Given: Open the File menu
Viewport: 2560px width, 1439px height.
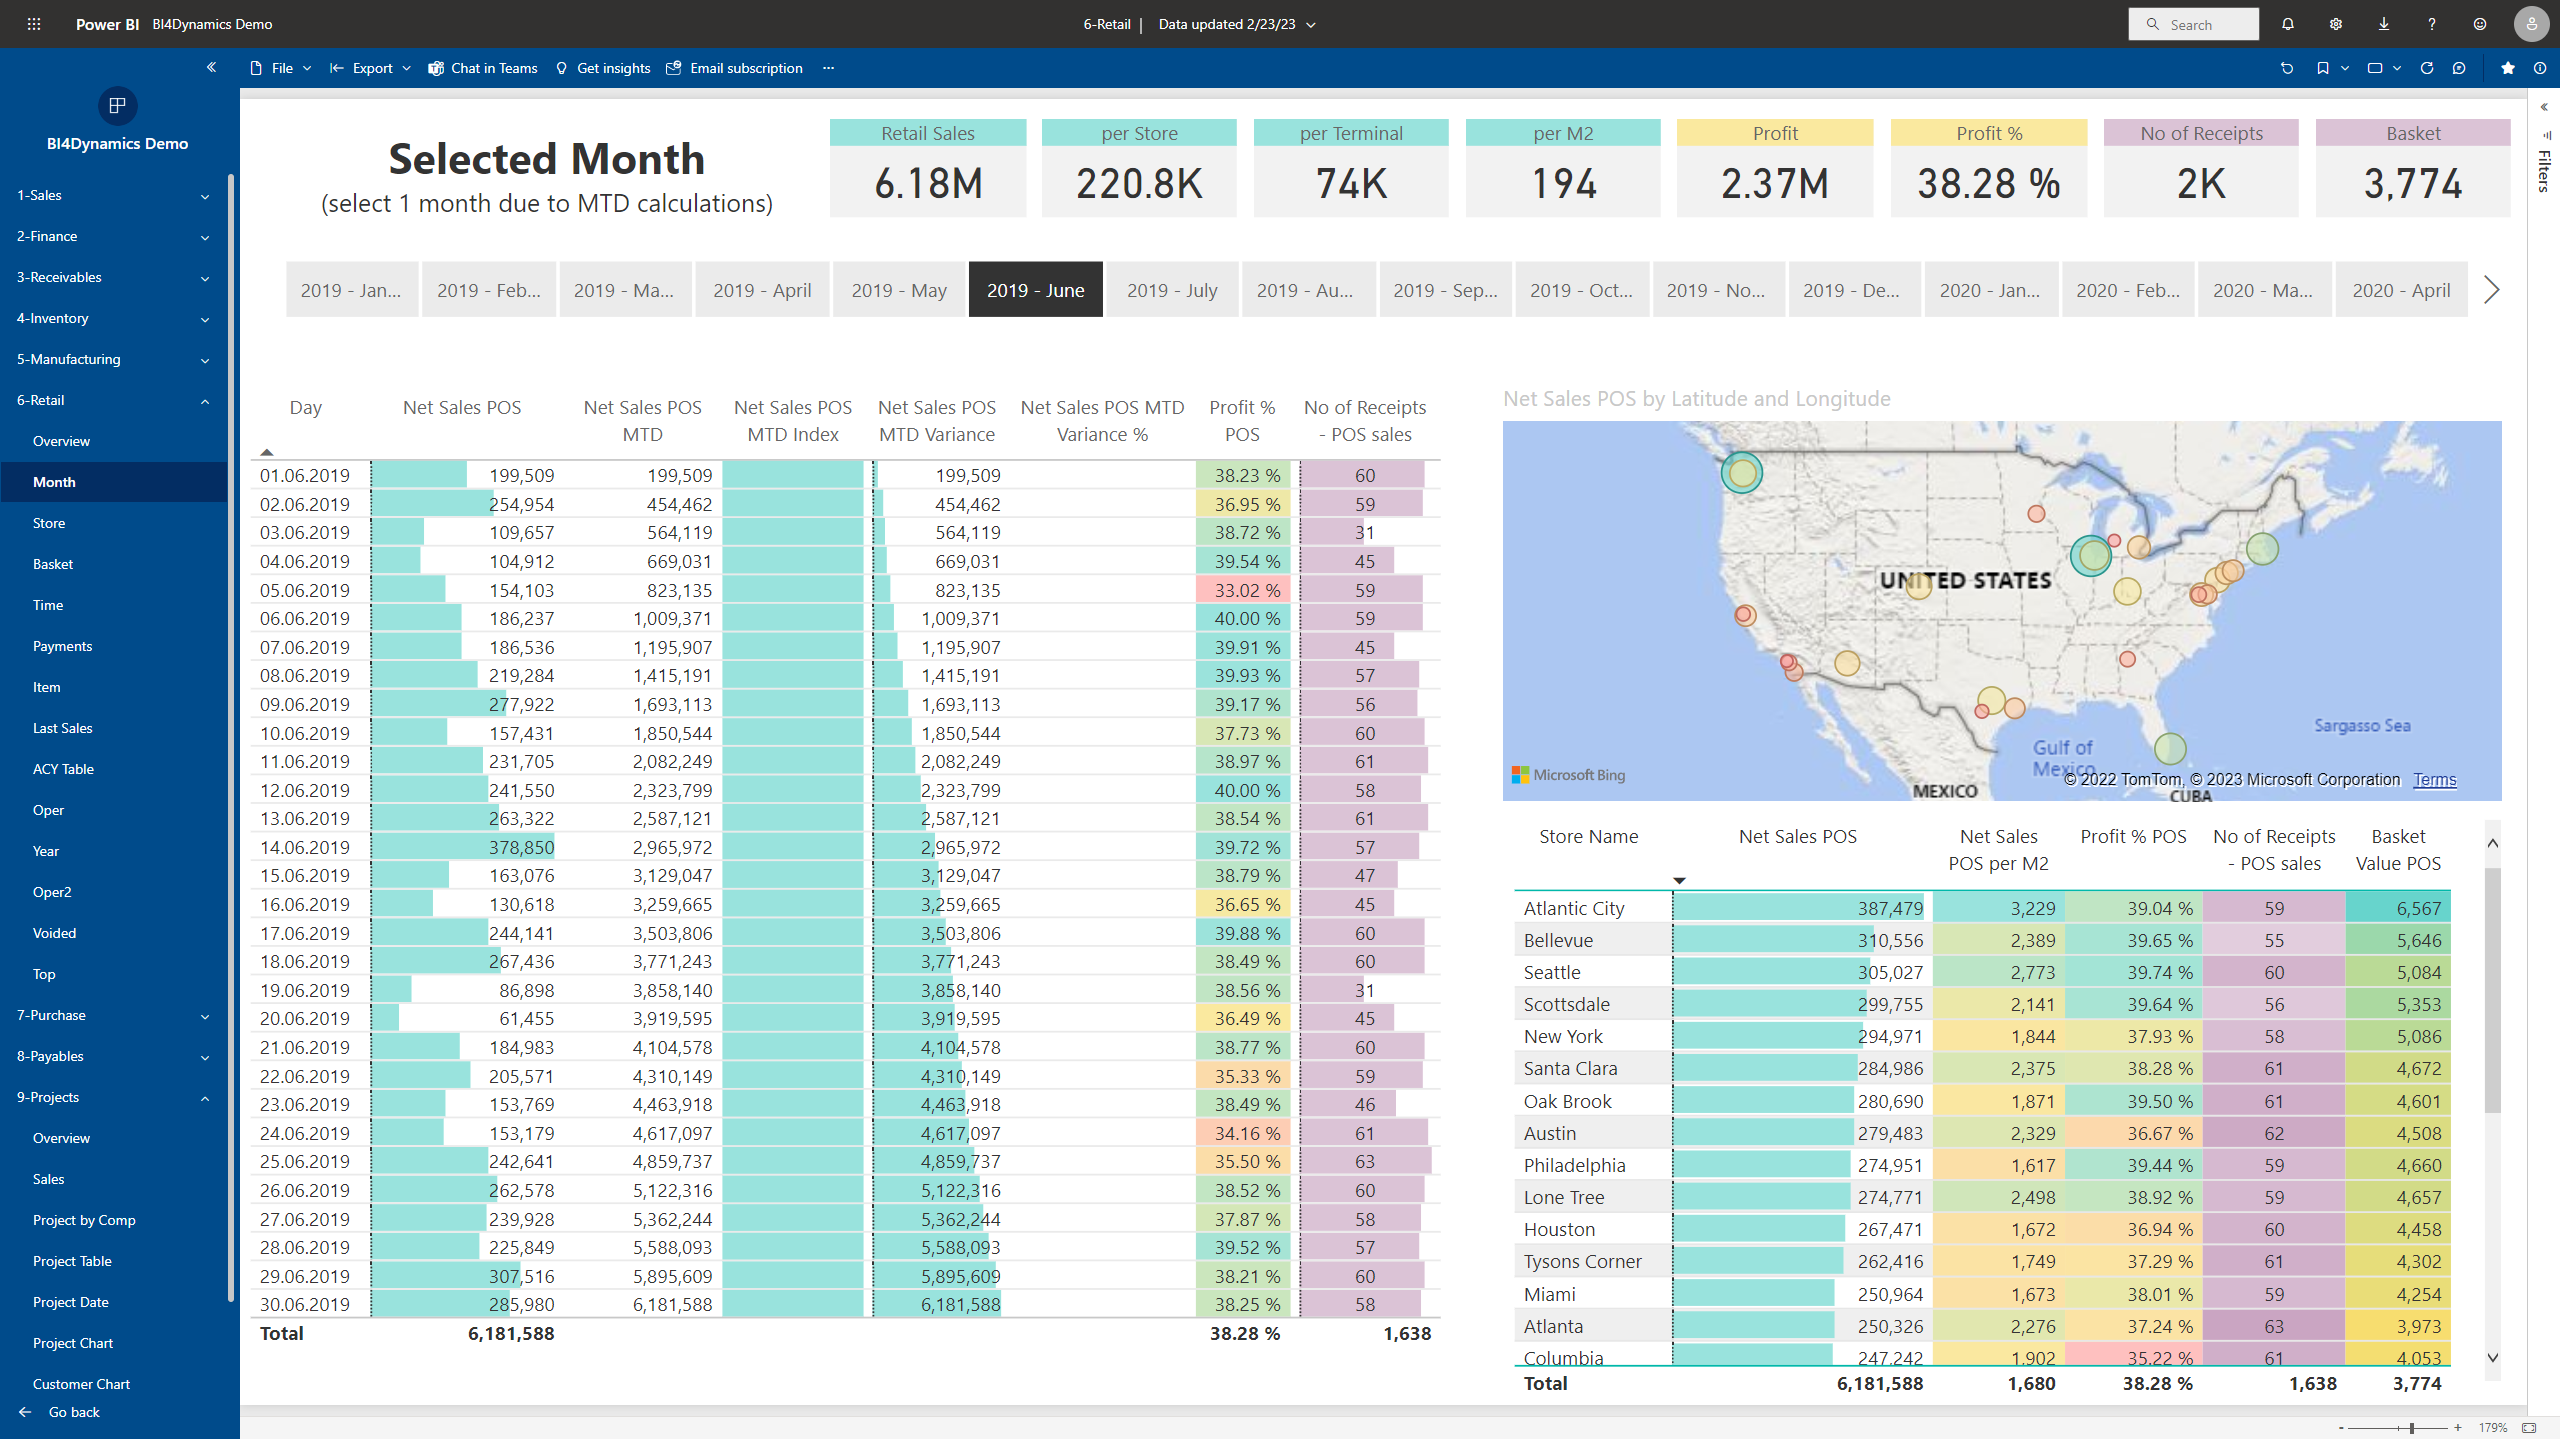Looking at the screenshot, I should coord(281,68).
